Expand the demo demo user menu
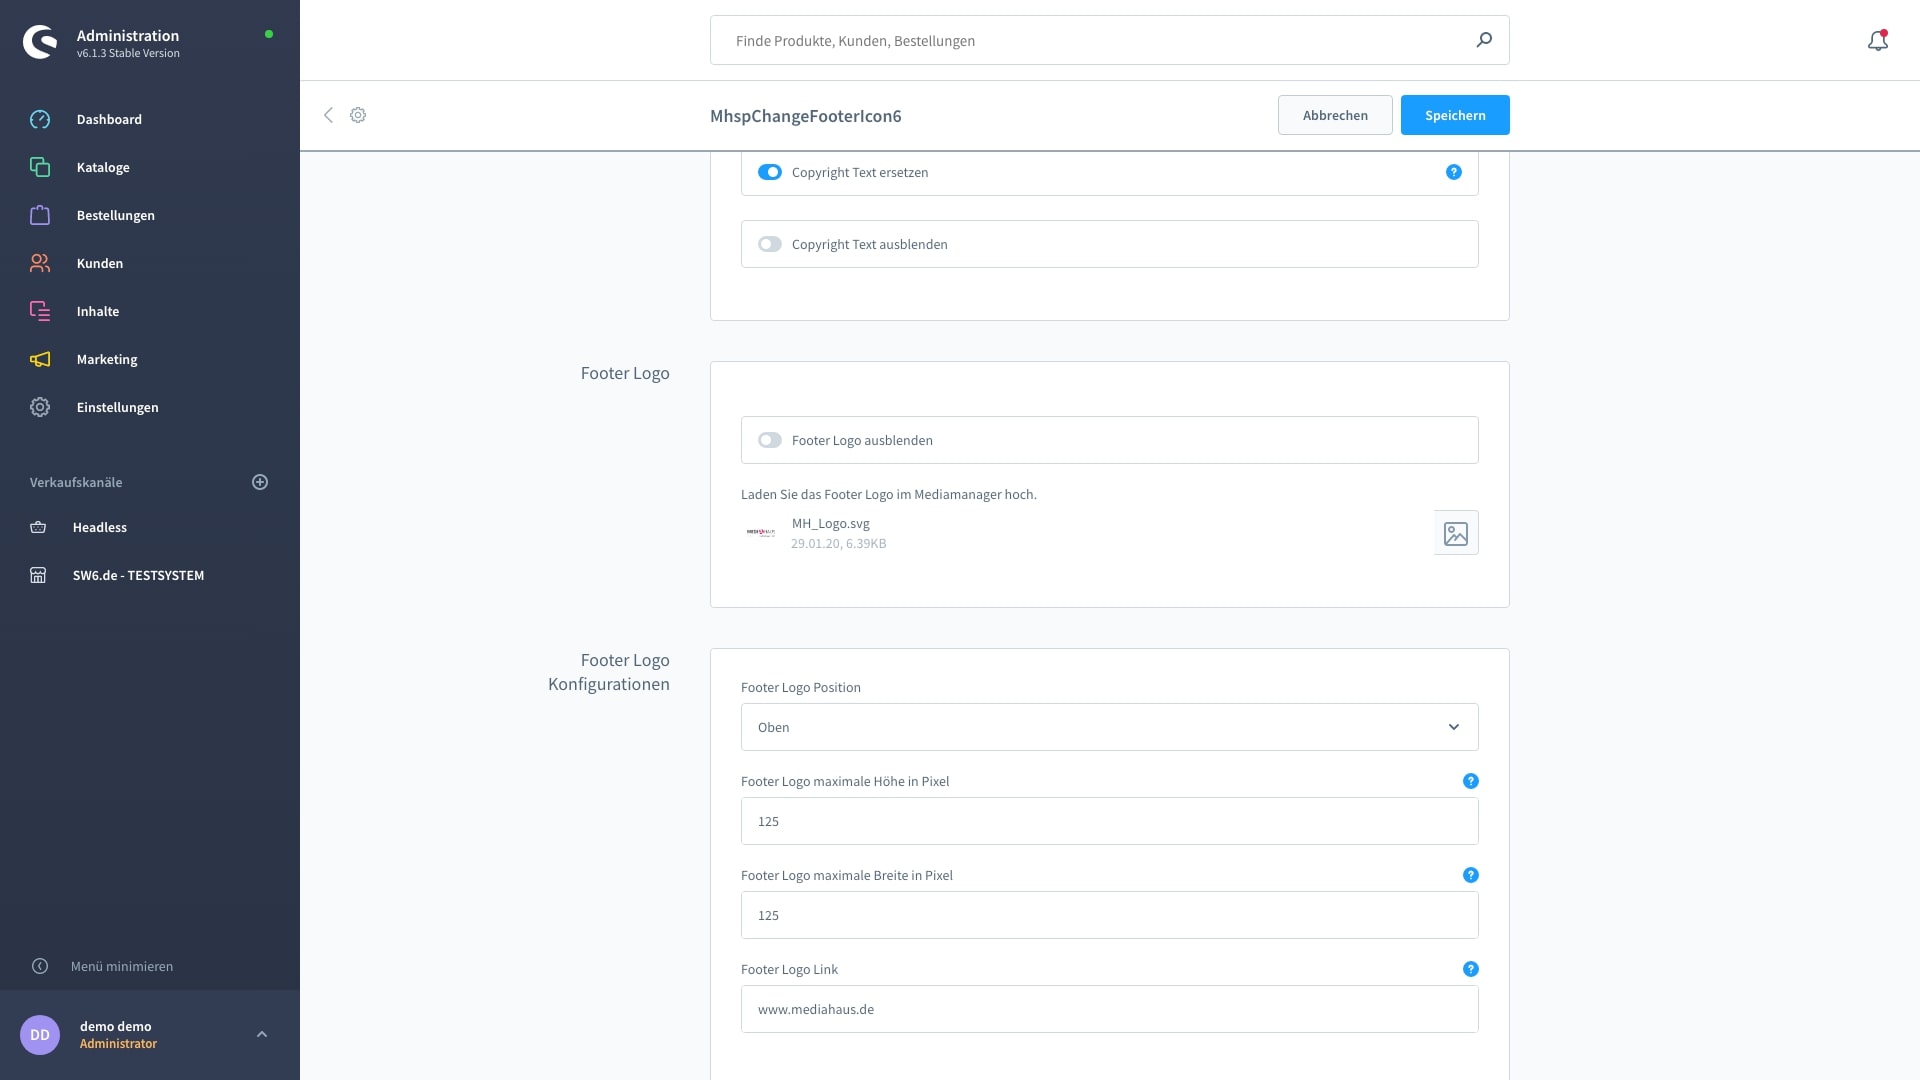Image resolution: width=1920 pixels, height=1080 pixels. click(x=262, y=1034)
